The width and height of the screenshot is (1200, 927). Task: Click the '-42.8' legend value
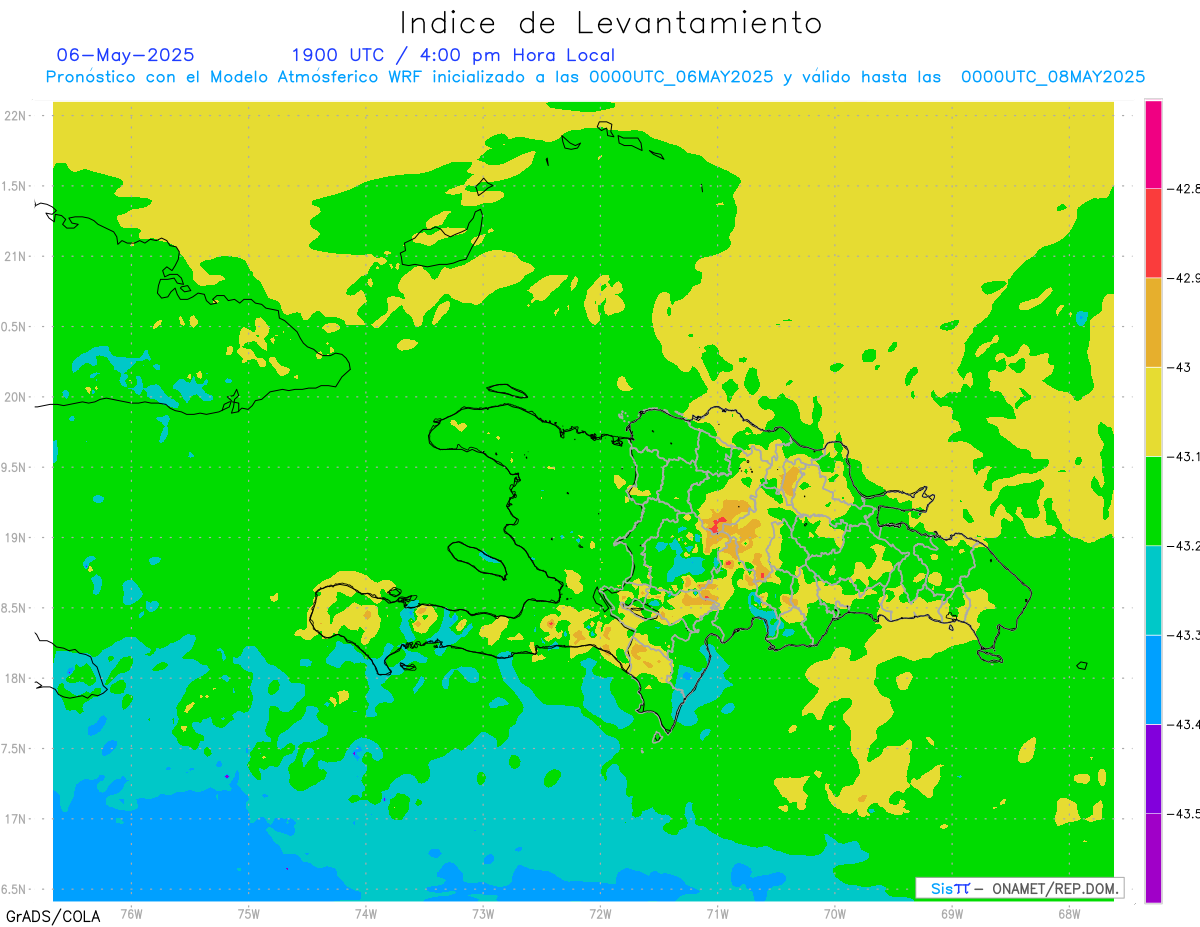tap(1183, 188)
